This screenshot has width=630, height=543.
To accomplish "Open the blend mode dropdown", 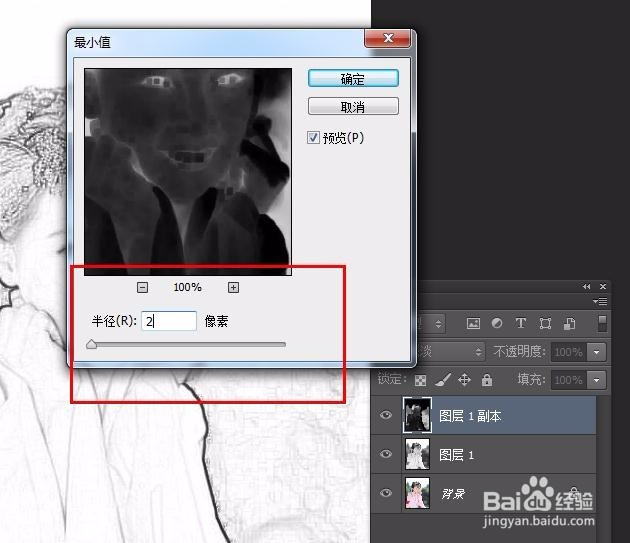I will point(451,352).
